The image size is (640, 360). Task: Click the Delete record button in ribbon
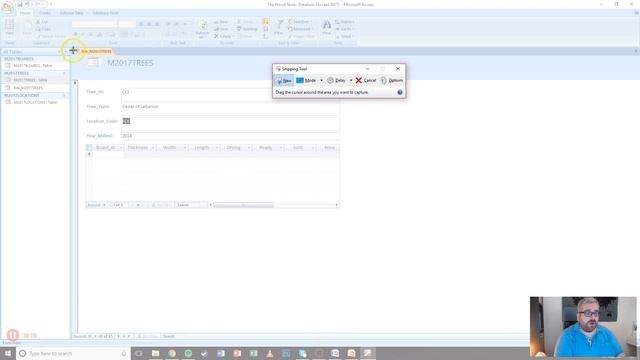(x=223, y=36)
